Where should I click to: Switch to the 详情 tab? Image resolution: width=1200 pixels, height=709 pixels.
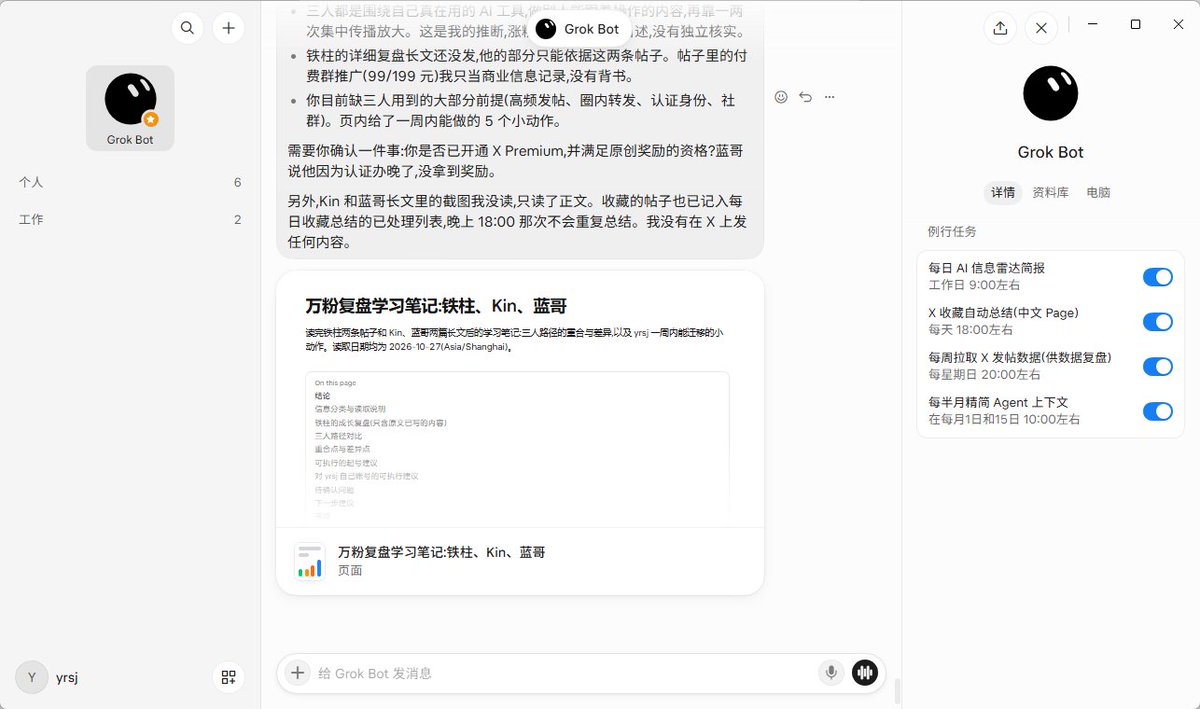1003,192
